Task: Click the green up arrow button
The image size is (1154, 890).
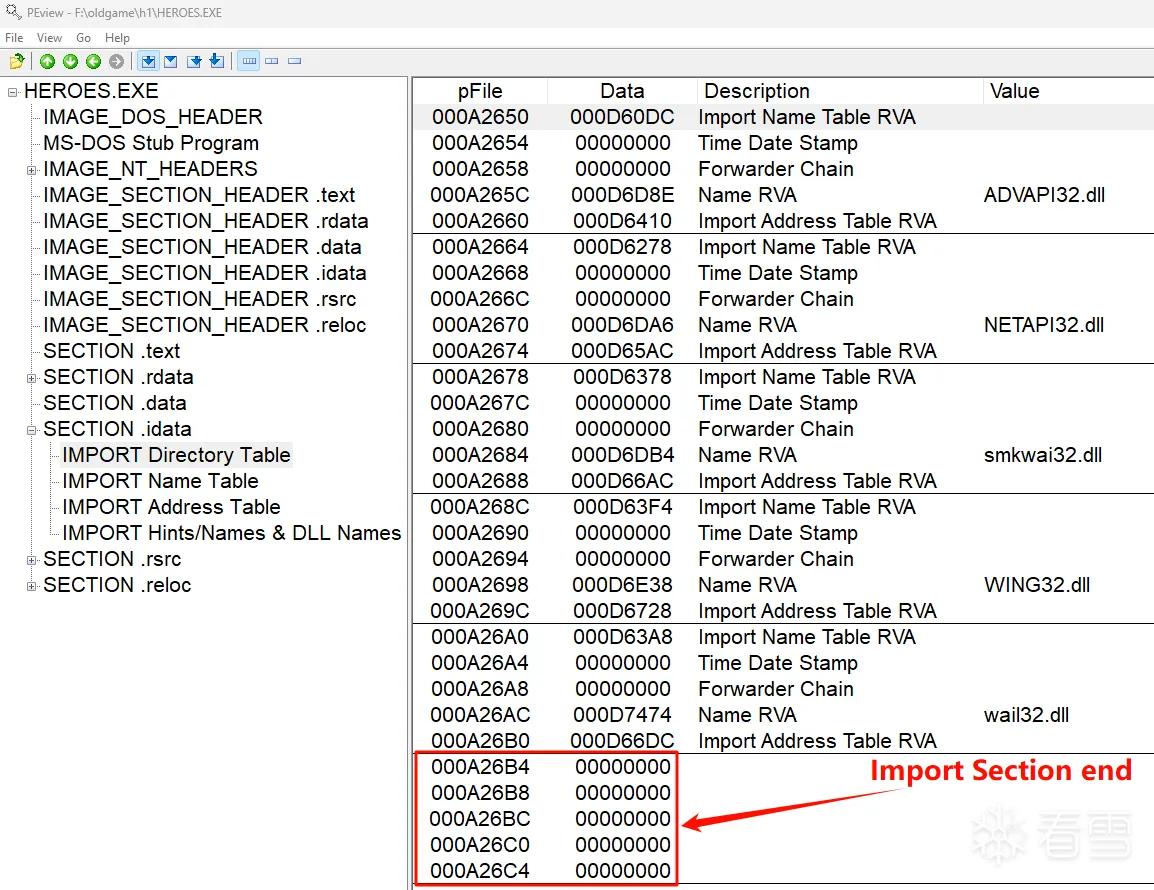Action: tap(48, 61)
